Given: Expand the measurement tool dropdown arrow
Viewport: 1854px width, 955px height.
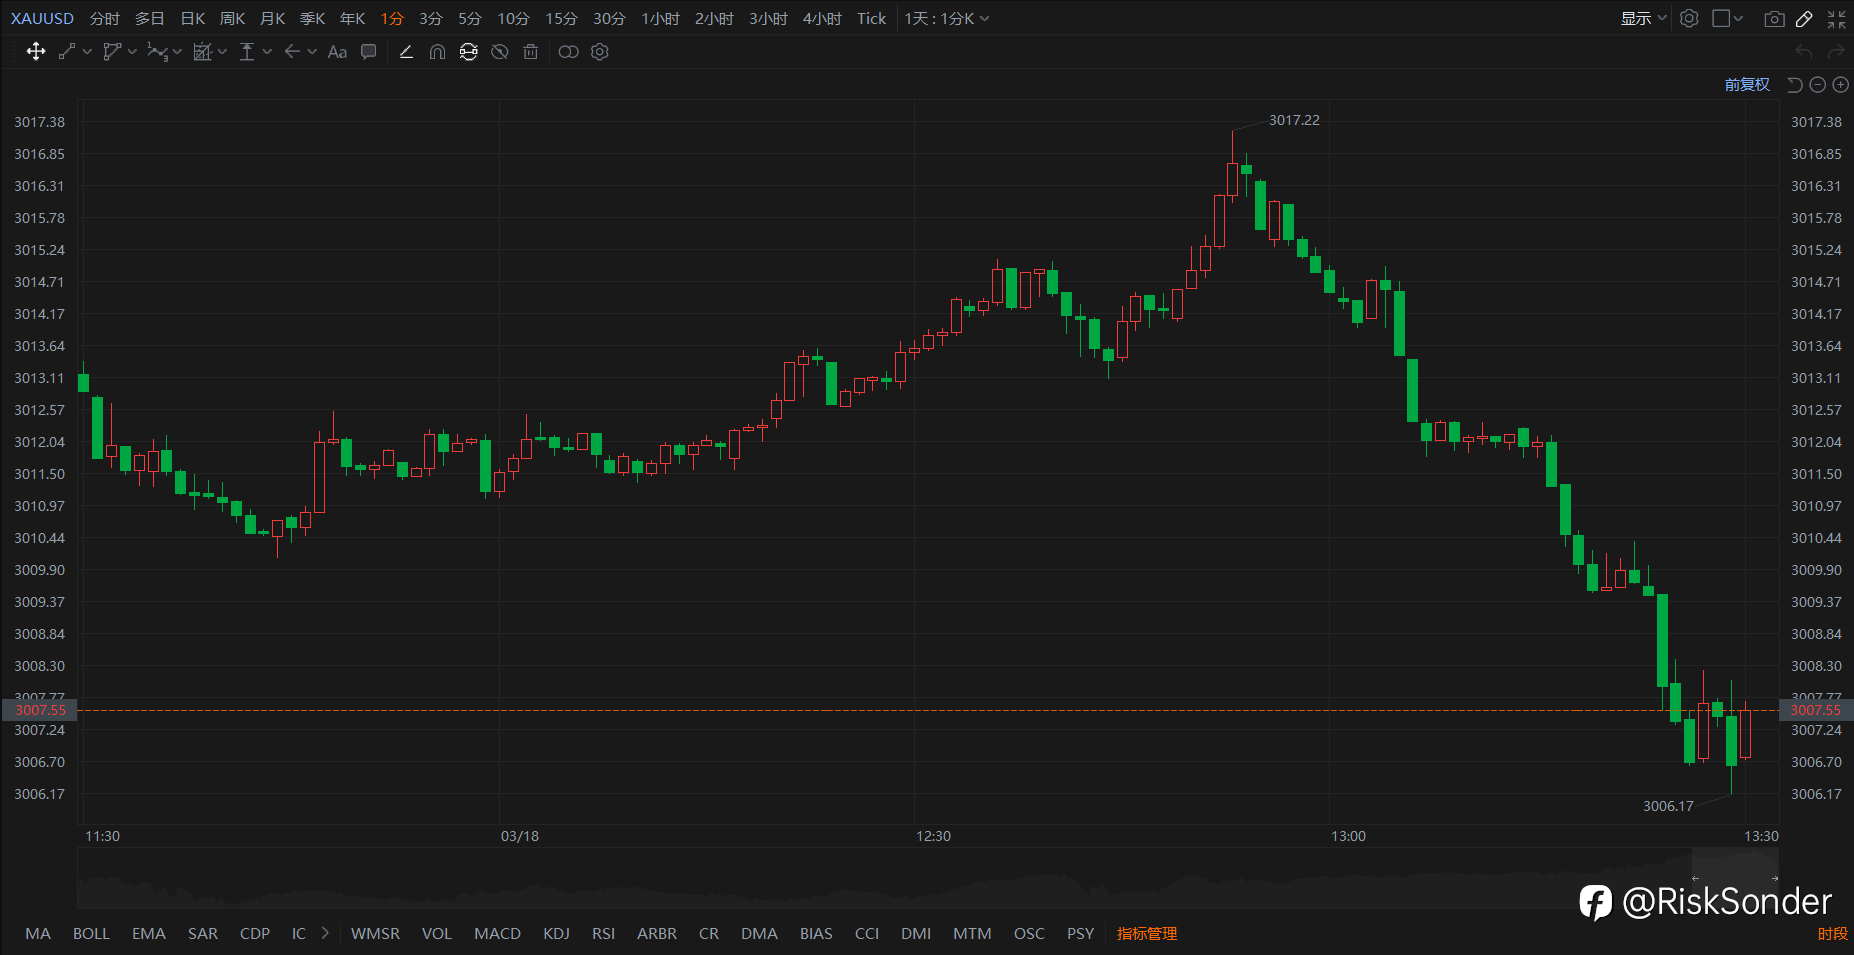Looking at the screenshot, I should point(222,52).
